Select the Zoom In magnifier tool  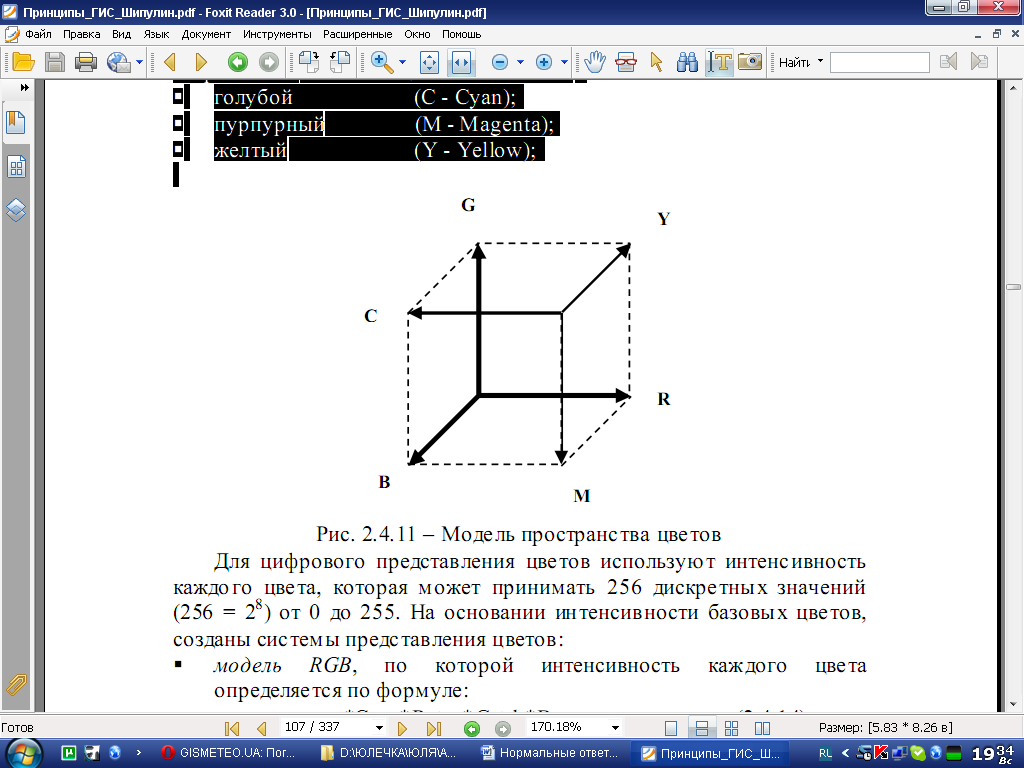382,63
